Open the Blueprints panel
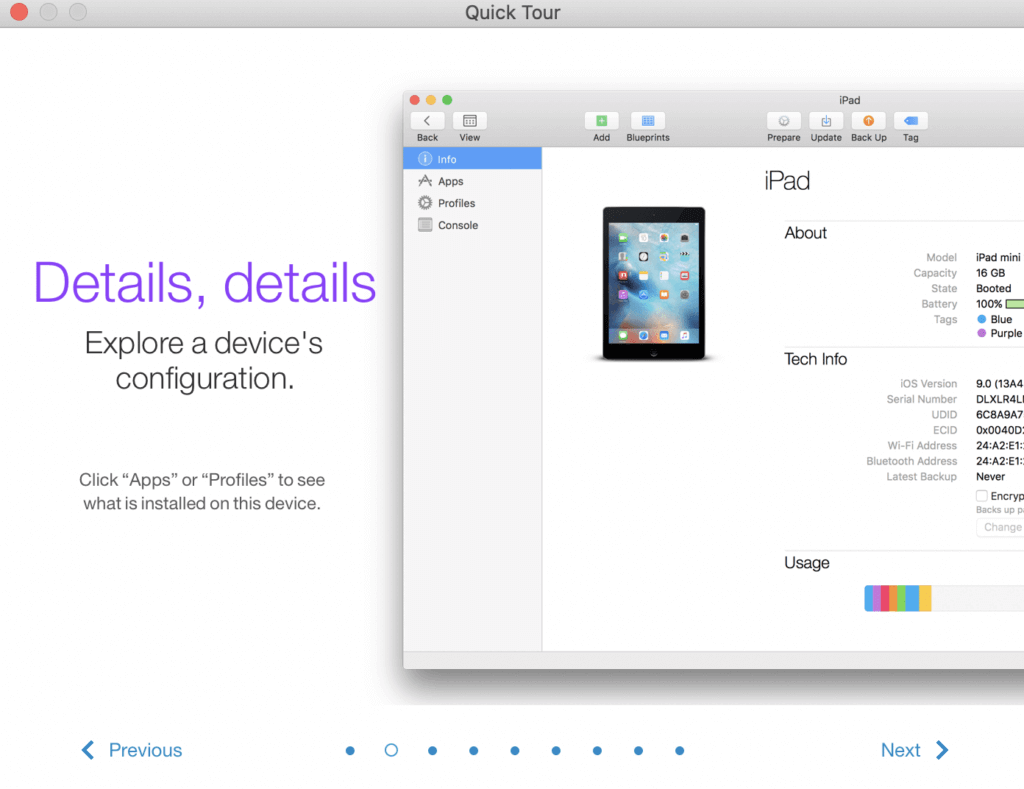 pyautogui.click(x=647, y=120)
